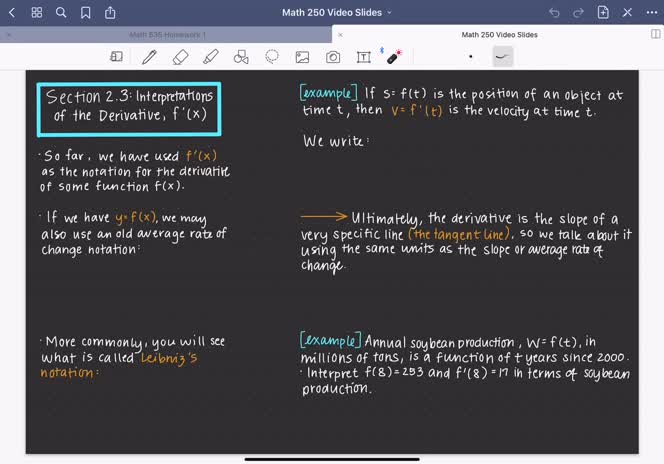
Task: Open the add page menu
Action: (603, 12)
